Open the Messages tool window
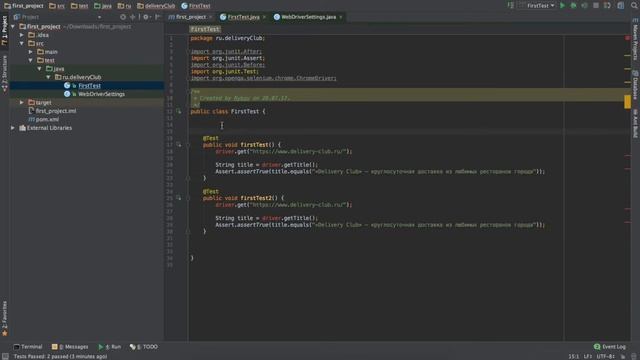The height and width of the screenshot is (360, 640). pos(70,347)
